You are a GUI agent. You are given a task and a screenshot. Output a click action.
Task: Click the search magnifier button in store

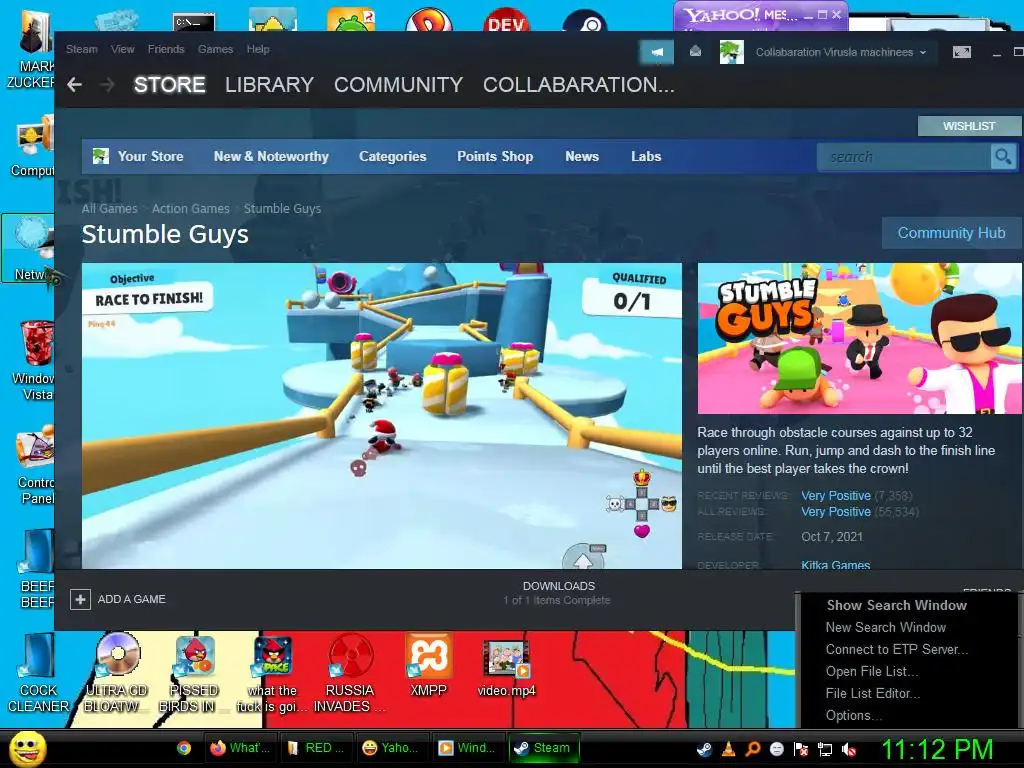1003,157
